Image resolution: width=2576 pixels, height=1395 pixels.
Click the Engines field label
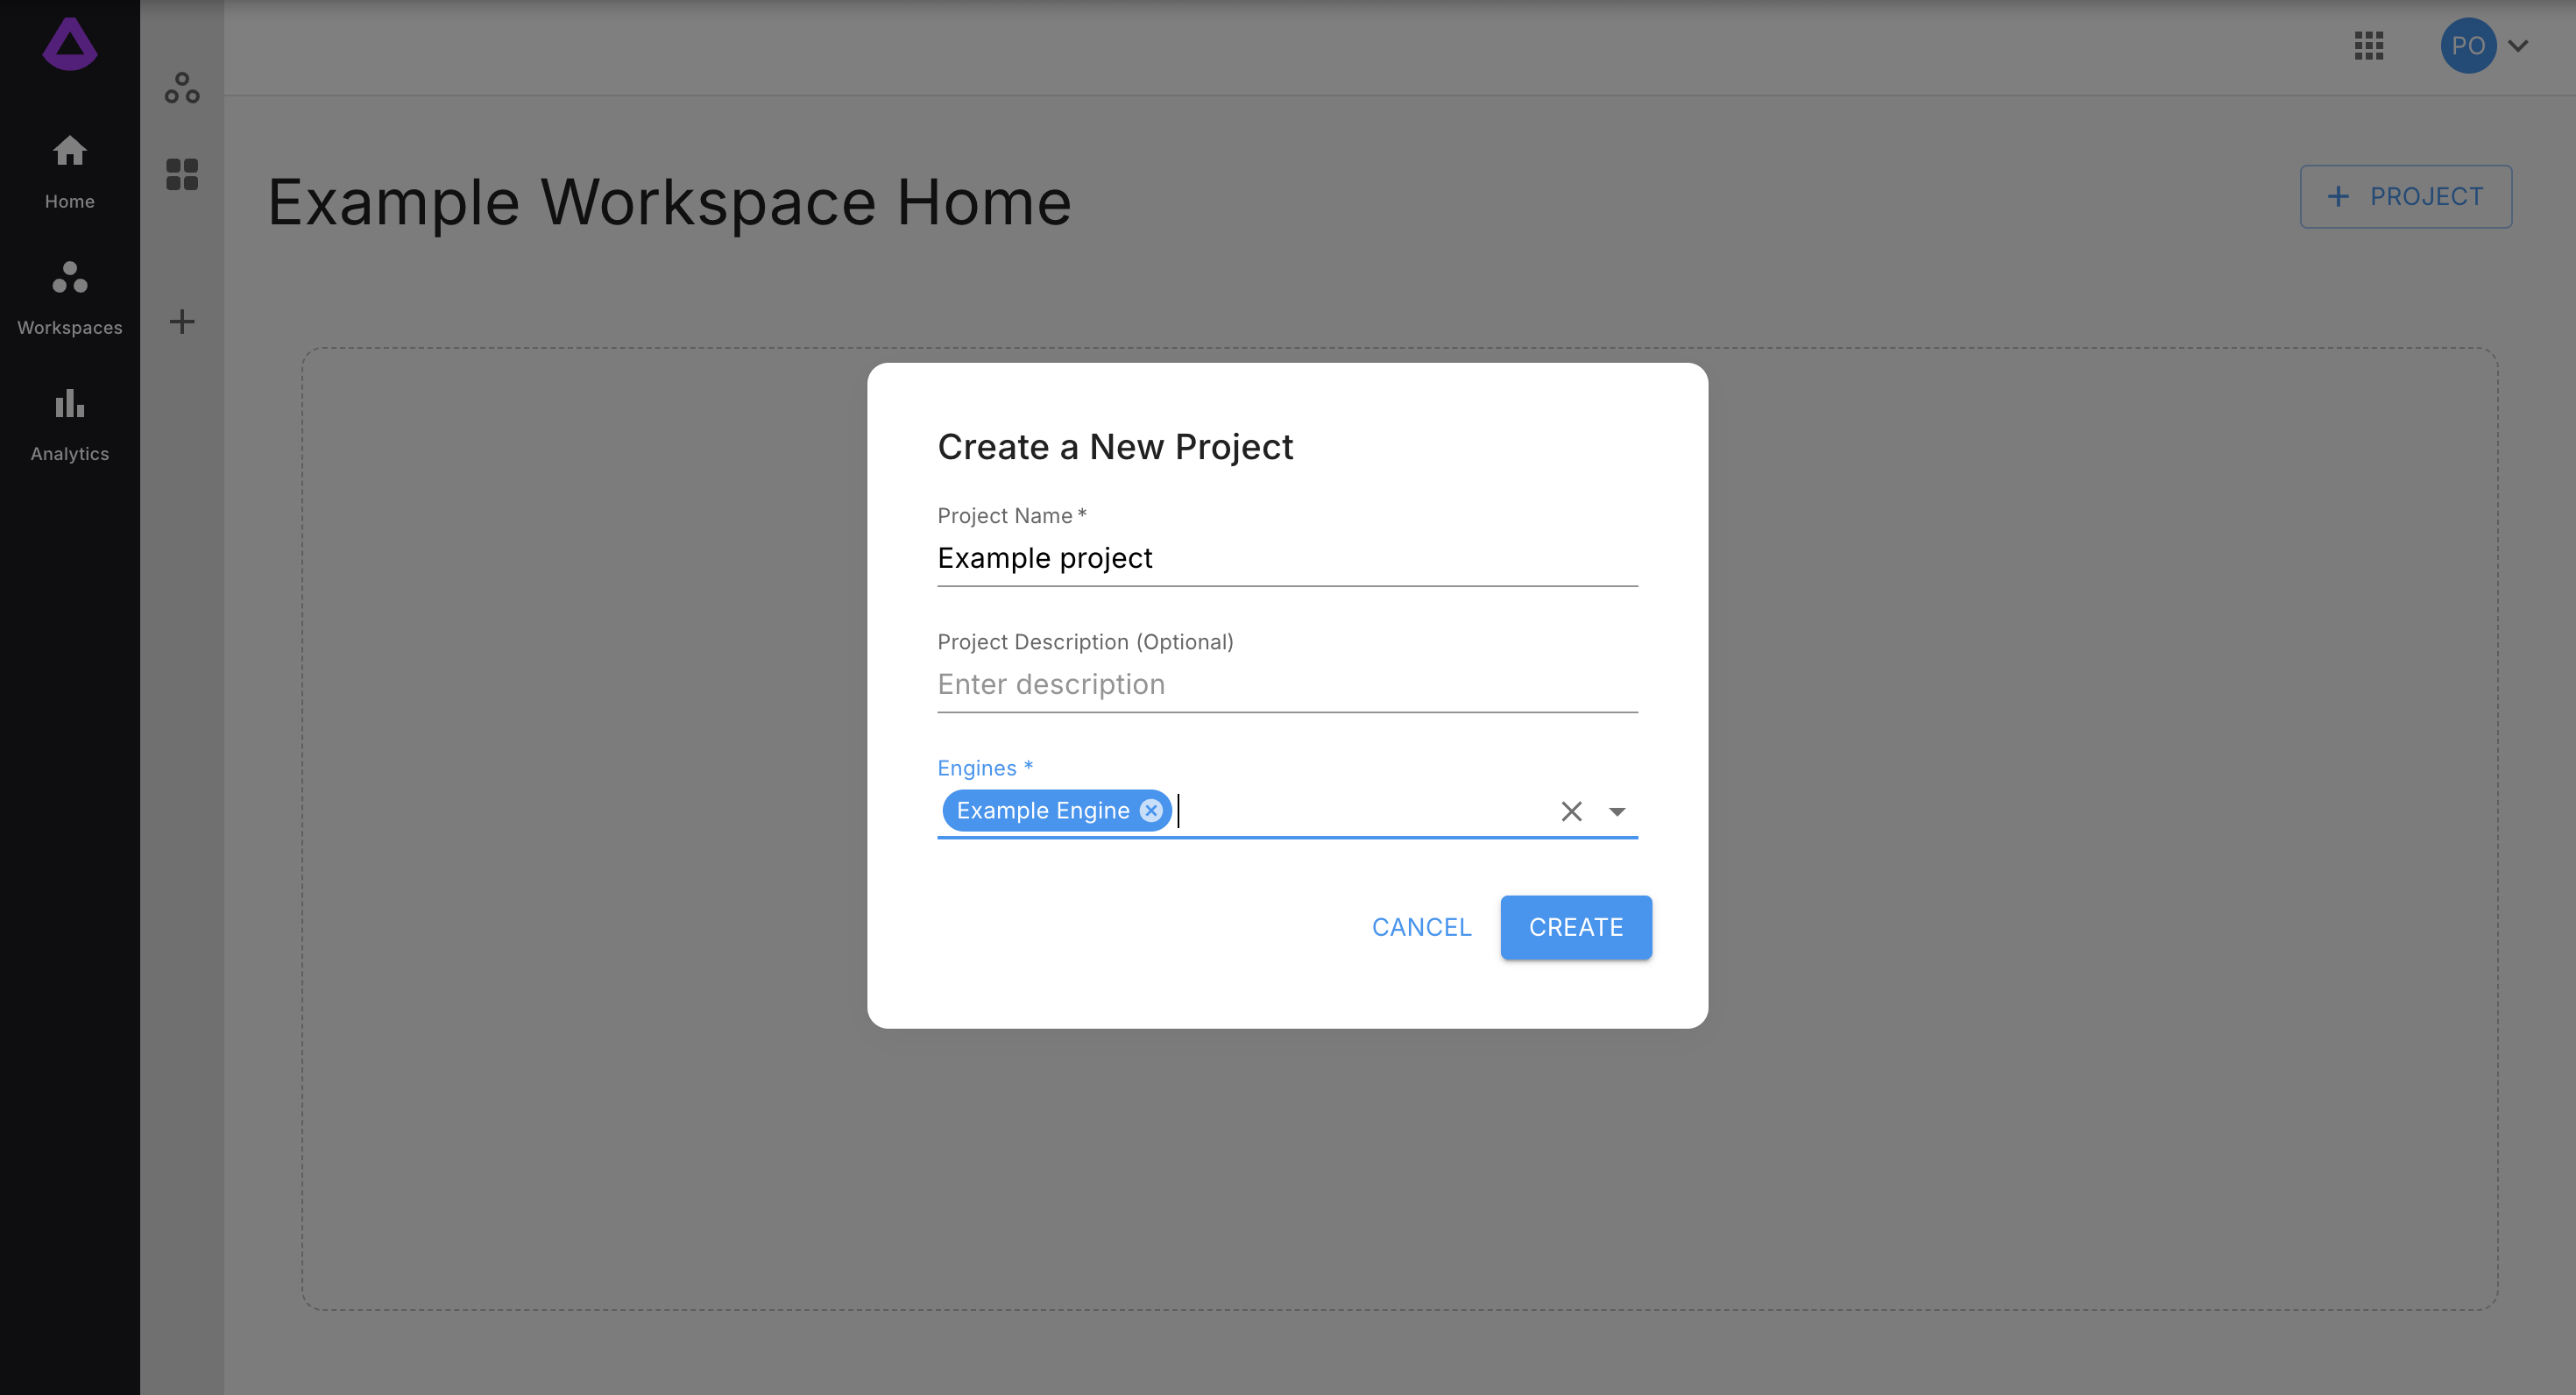click(x=985, y=768)
